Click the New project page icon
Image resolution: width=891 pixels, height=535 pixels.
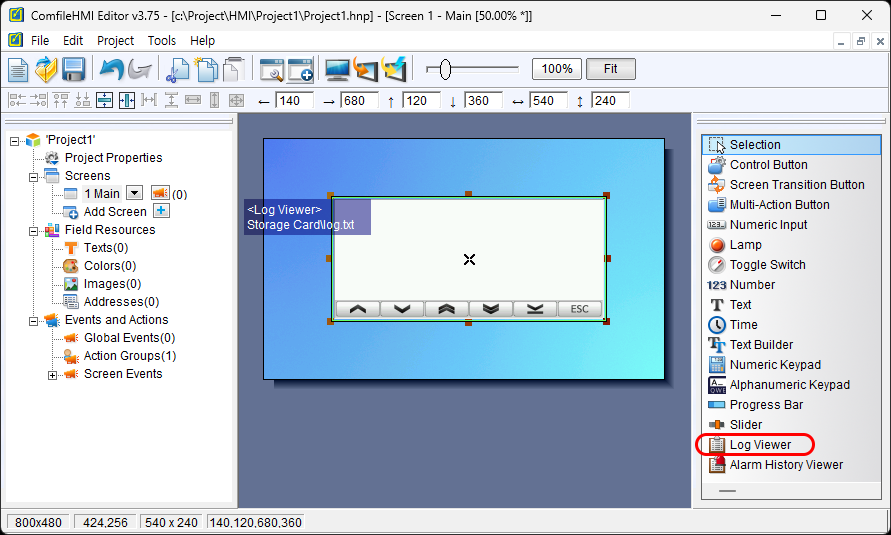point(18,70)
